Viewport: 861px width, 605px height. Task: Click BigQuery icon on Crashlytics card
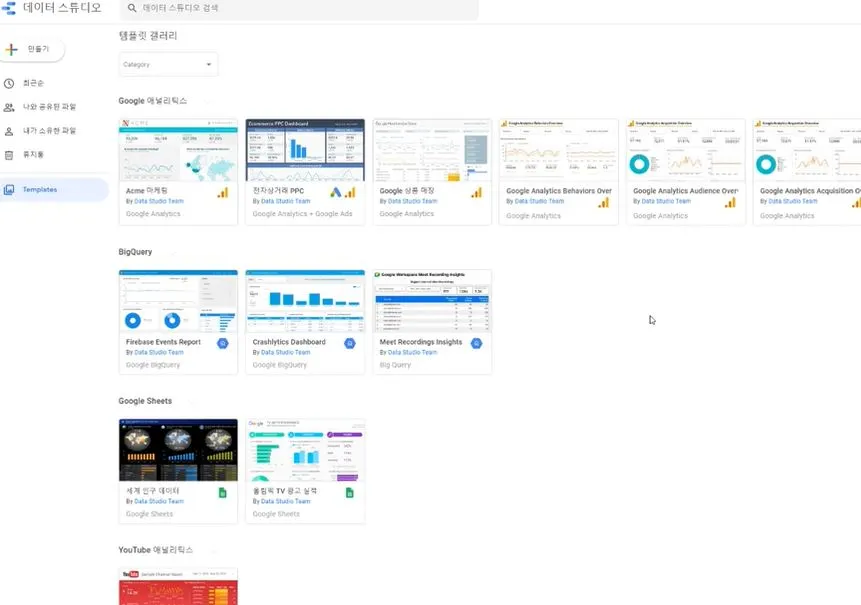click(350, 344)
